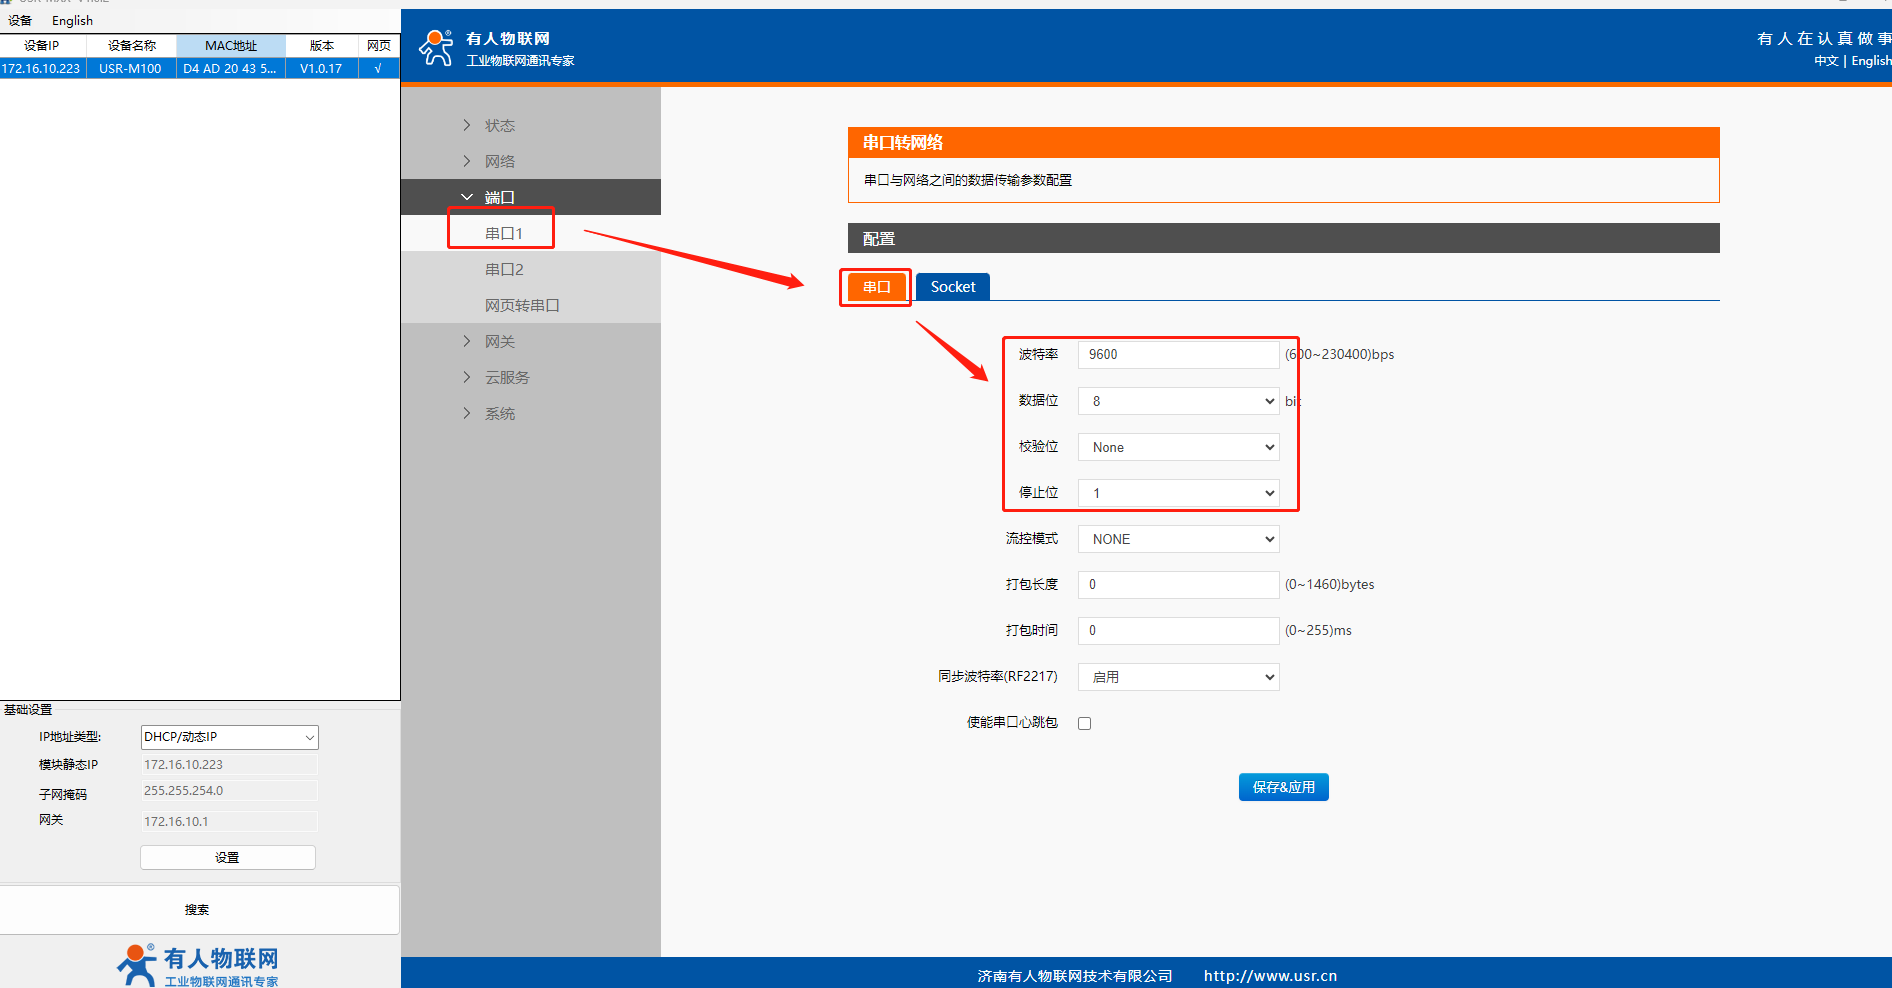The width and height of the screenshot is (1892, 988).
Task: Open the 流控模式 dropdown
Action: [1178, 539]
